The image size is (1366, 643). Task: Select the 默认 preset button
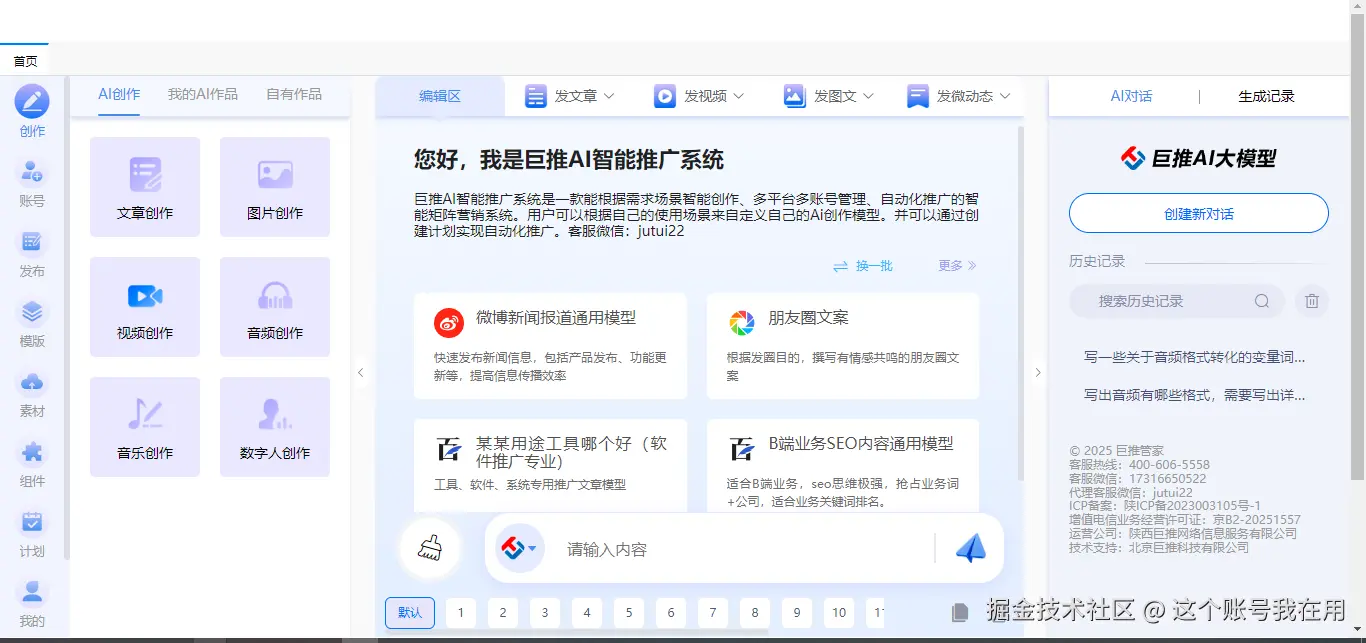point(410,612)
